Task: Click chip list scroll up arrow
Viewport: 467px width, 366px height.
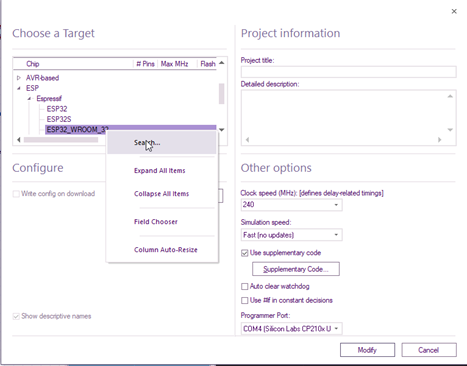Action: click(222, 63)
